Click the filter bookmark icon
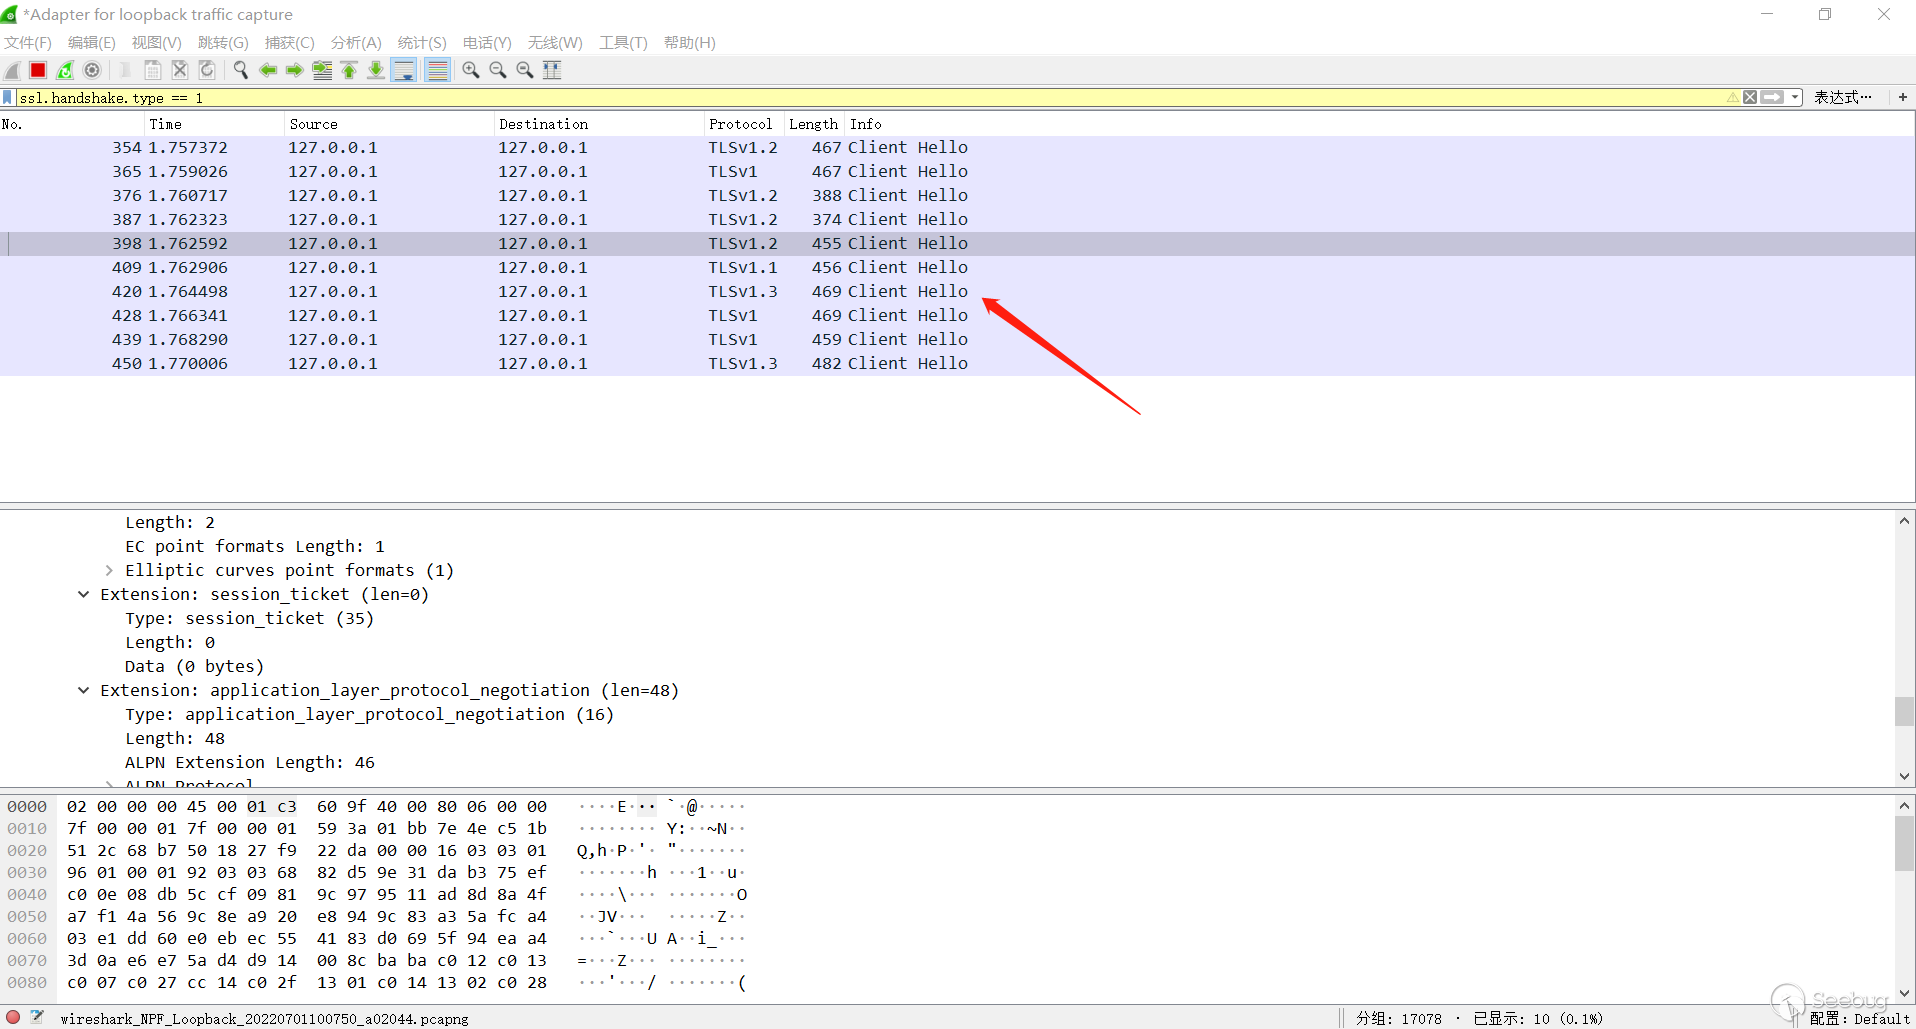This screenshot has height=1029, width=1916. point(8,97)
